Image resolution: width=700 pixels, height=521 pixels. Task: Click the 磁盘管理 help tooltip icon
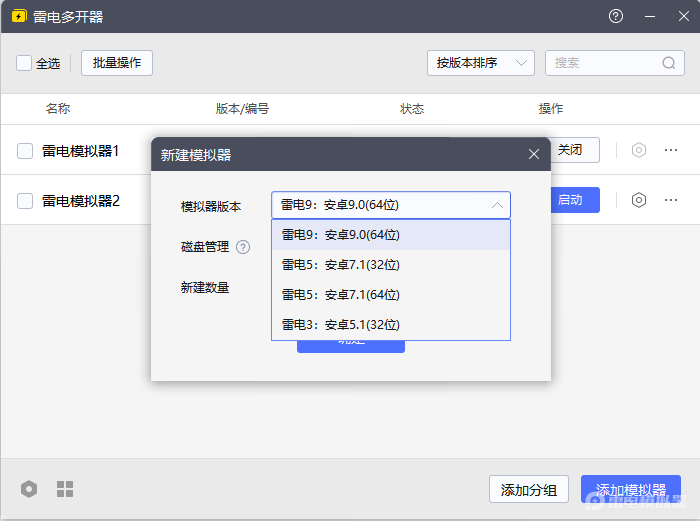pos(243,247)
